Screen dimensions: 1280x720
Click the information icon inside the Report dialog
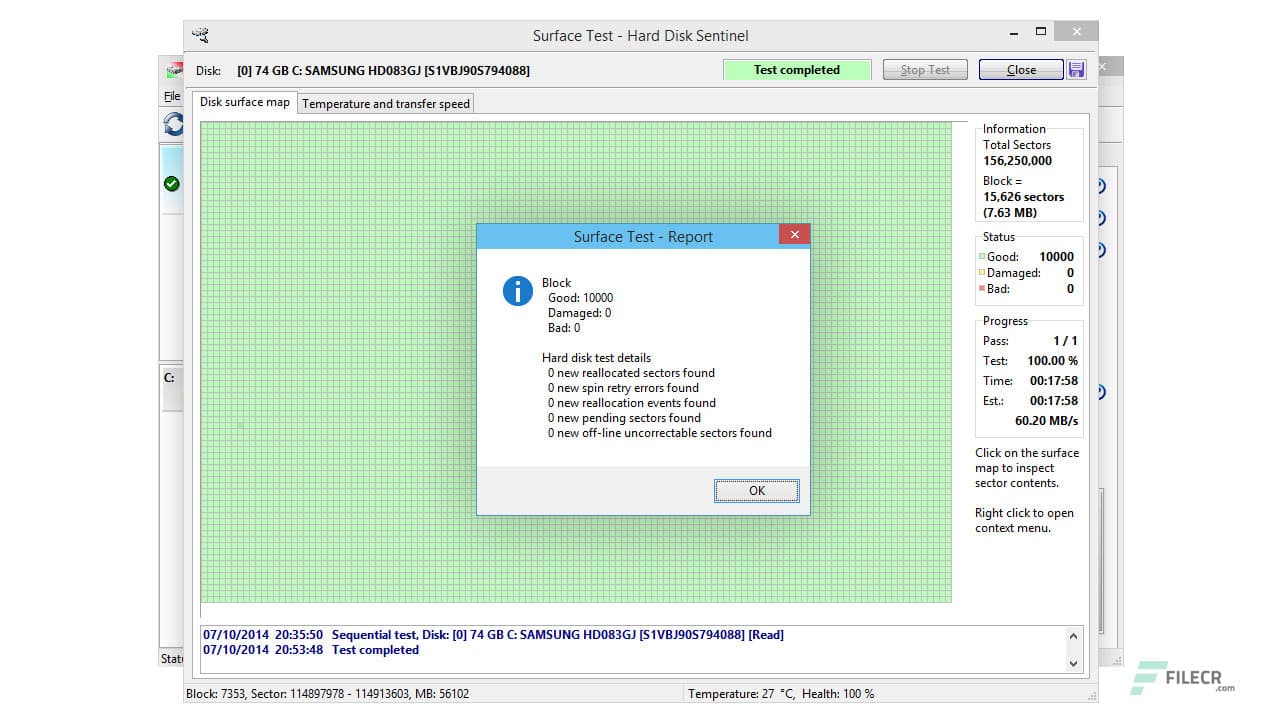coord(517,291)
